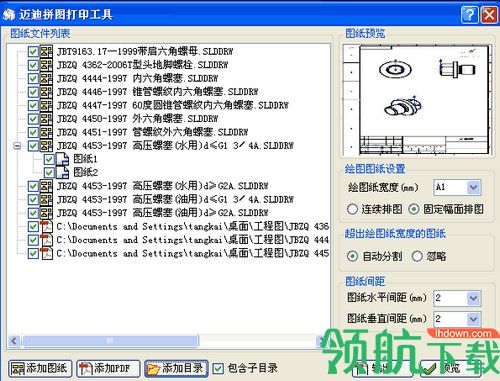Open the 图纸垂直间距 dropdown
The height and width of the screenshot is (381, 500).
pos(473,319)
